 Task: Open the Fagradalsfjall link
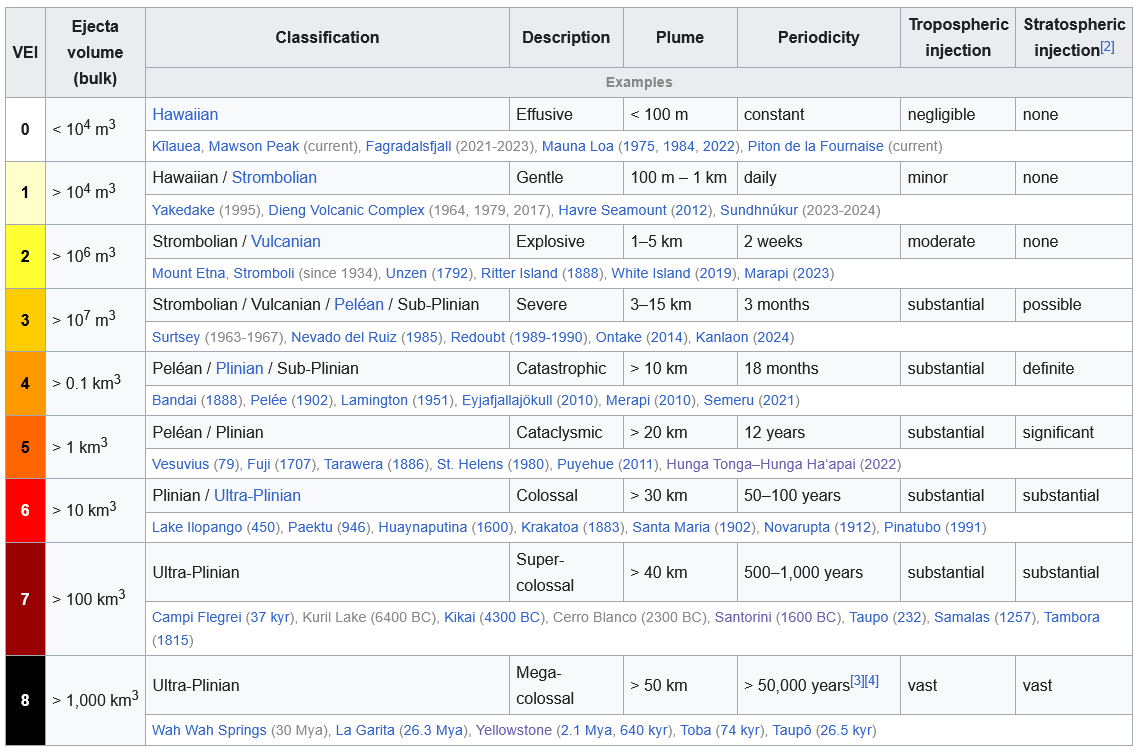click(x=408, y=146)
